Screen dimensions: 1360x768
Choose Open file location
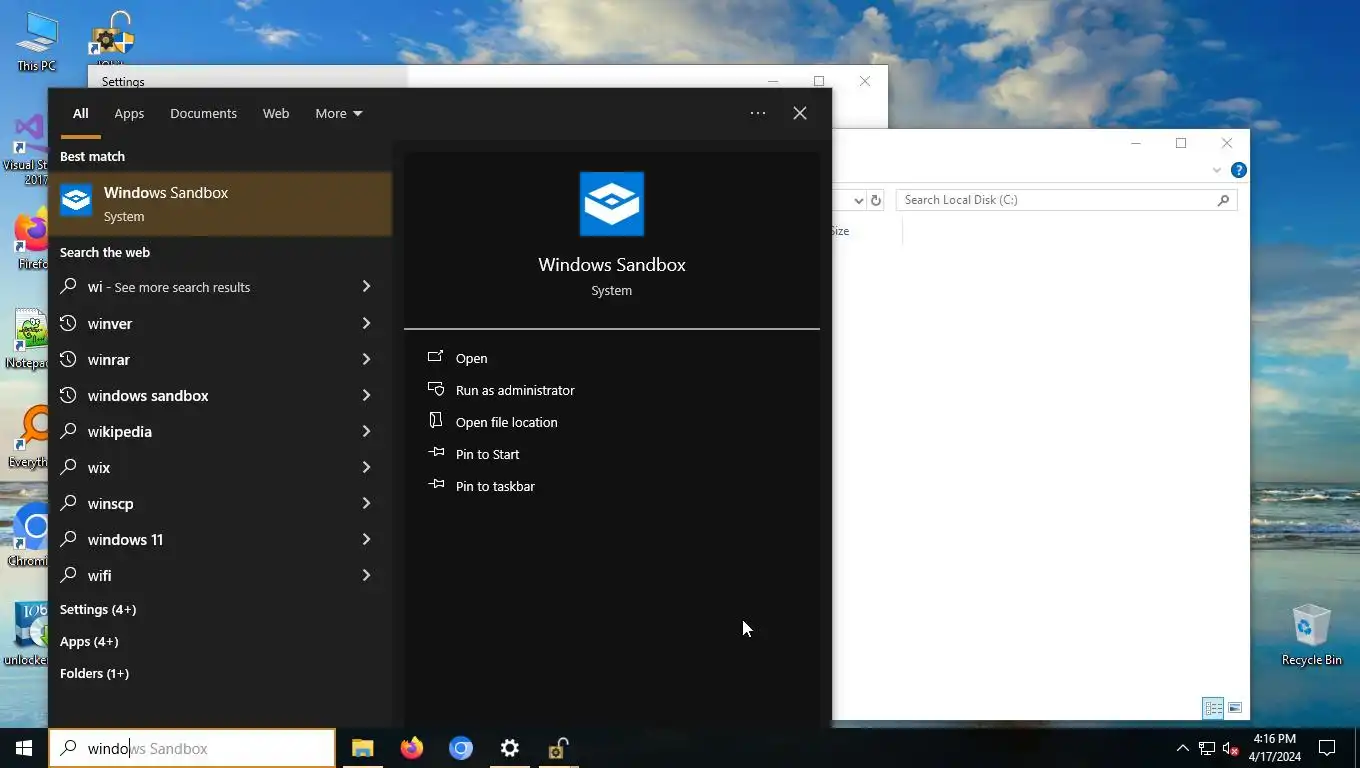click(506, 422)
